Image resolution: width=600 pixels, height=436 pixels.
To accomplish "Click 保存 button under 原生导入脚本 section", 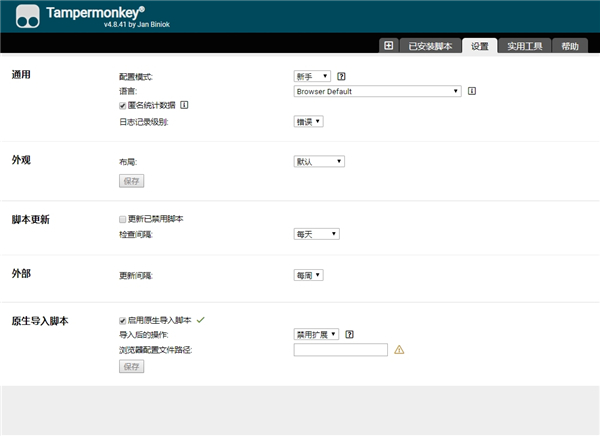I will click(131, 367).
